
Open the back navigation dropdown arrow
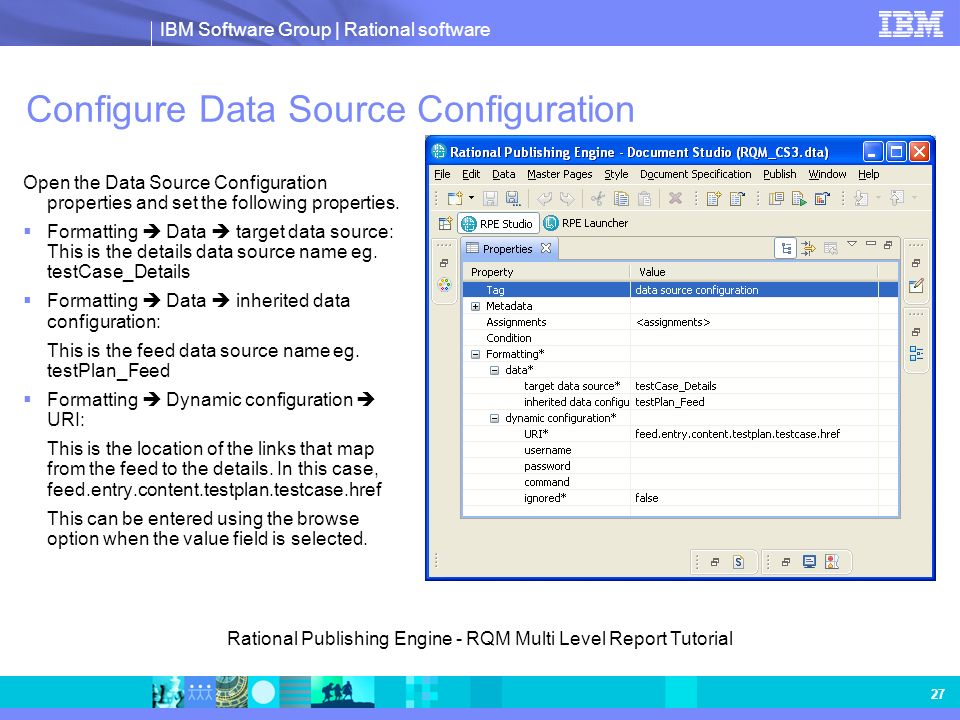(879, 198)
